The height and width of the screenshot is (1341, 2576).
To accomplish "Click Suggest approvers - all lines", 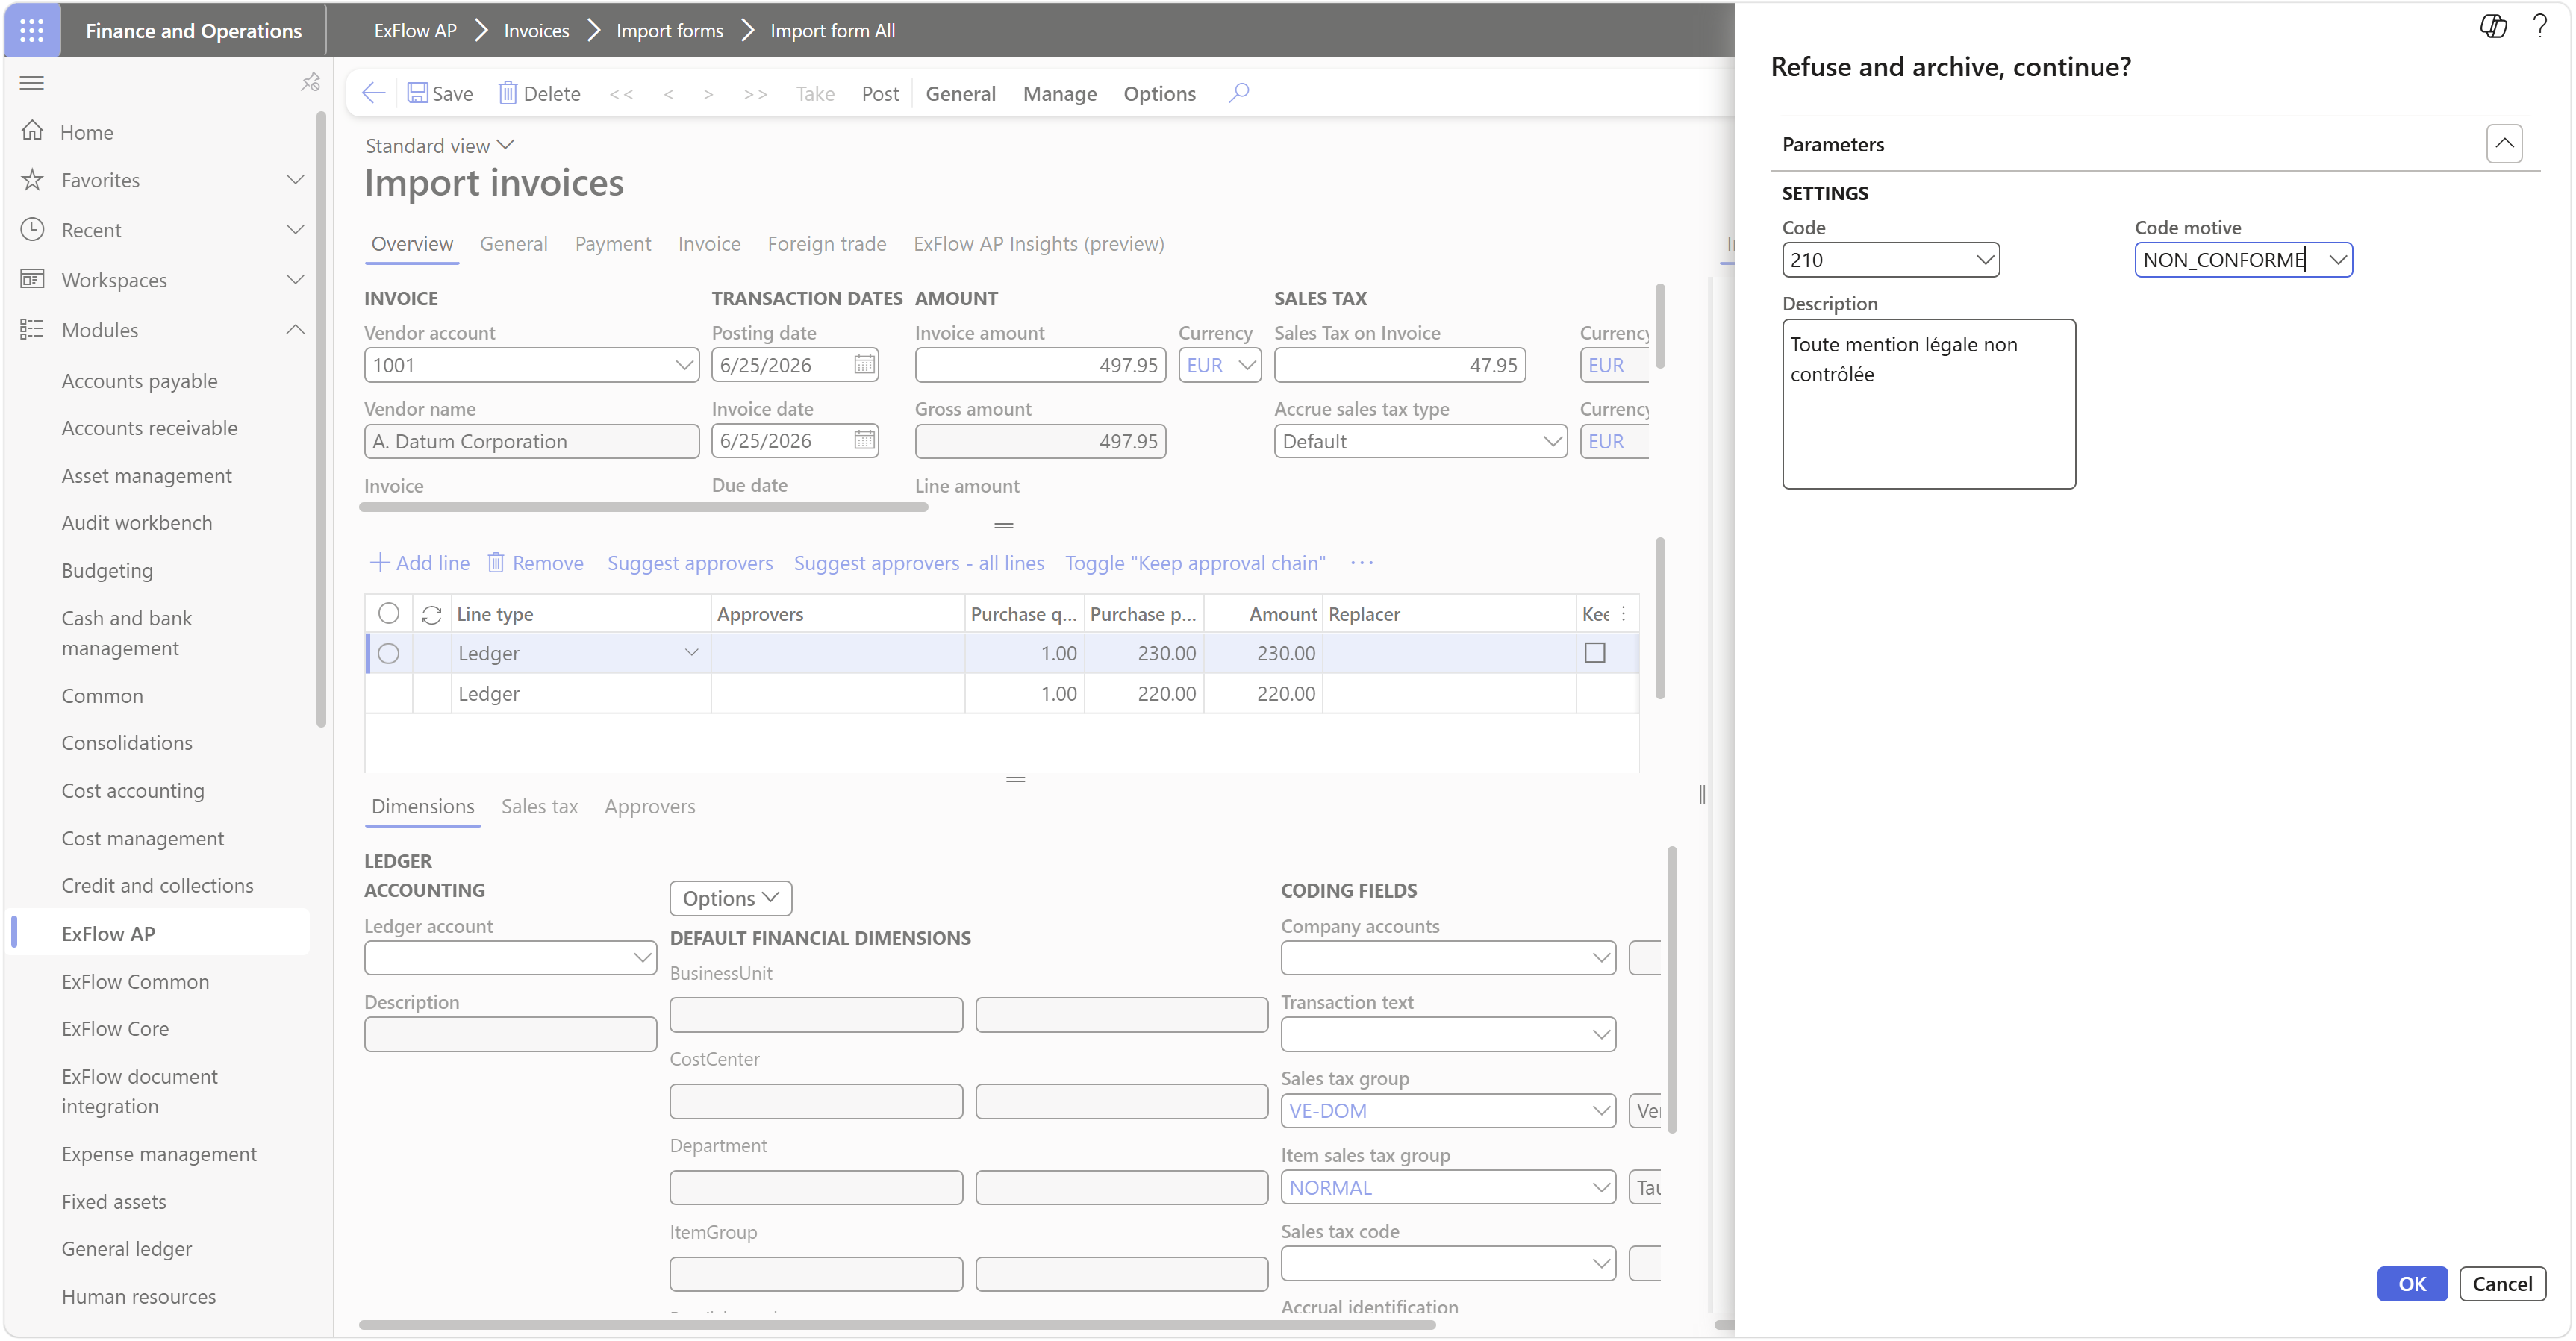I will (x=919, y=563).
